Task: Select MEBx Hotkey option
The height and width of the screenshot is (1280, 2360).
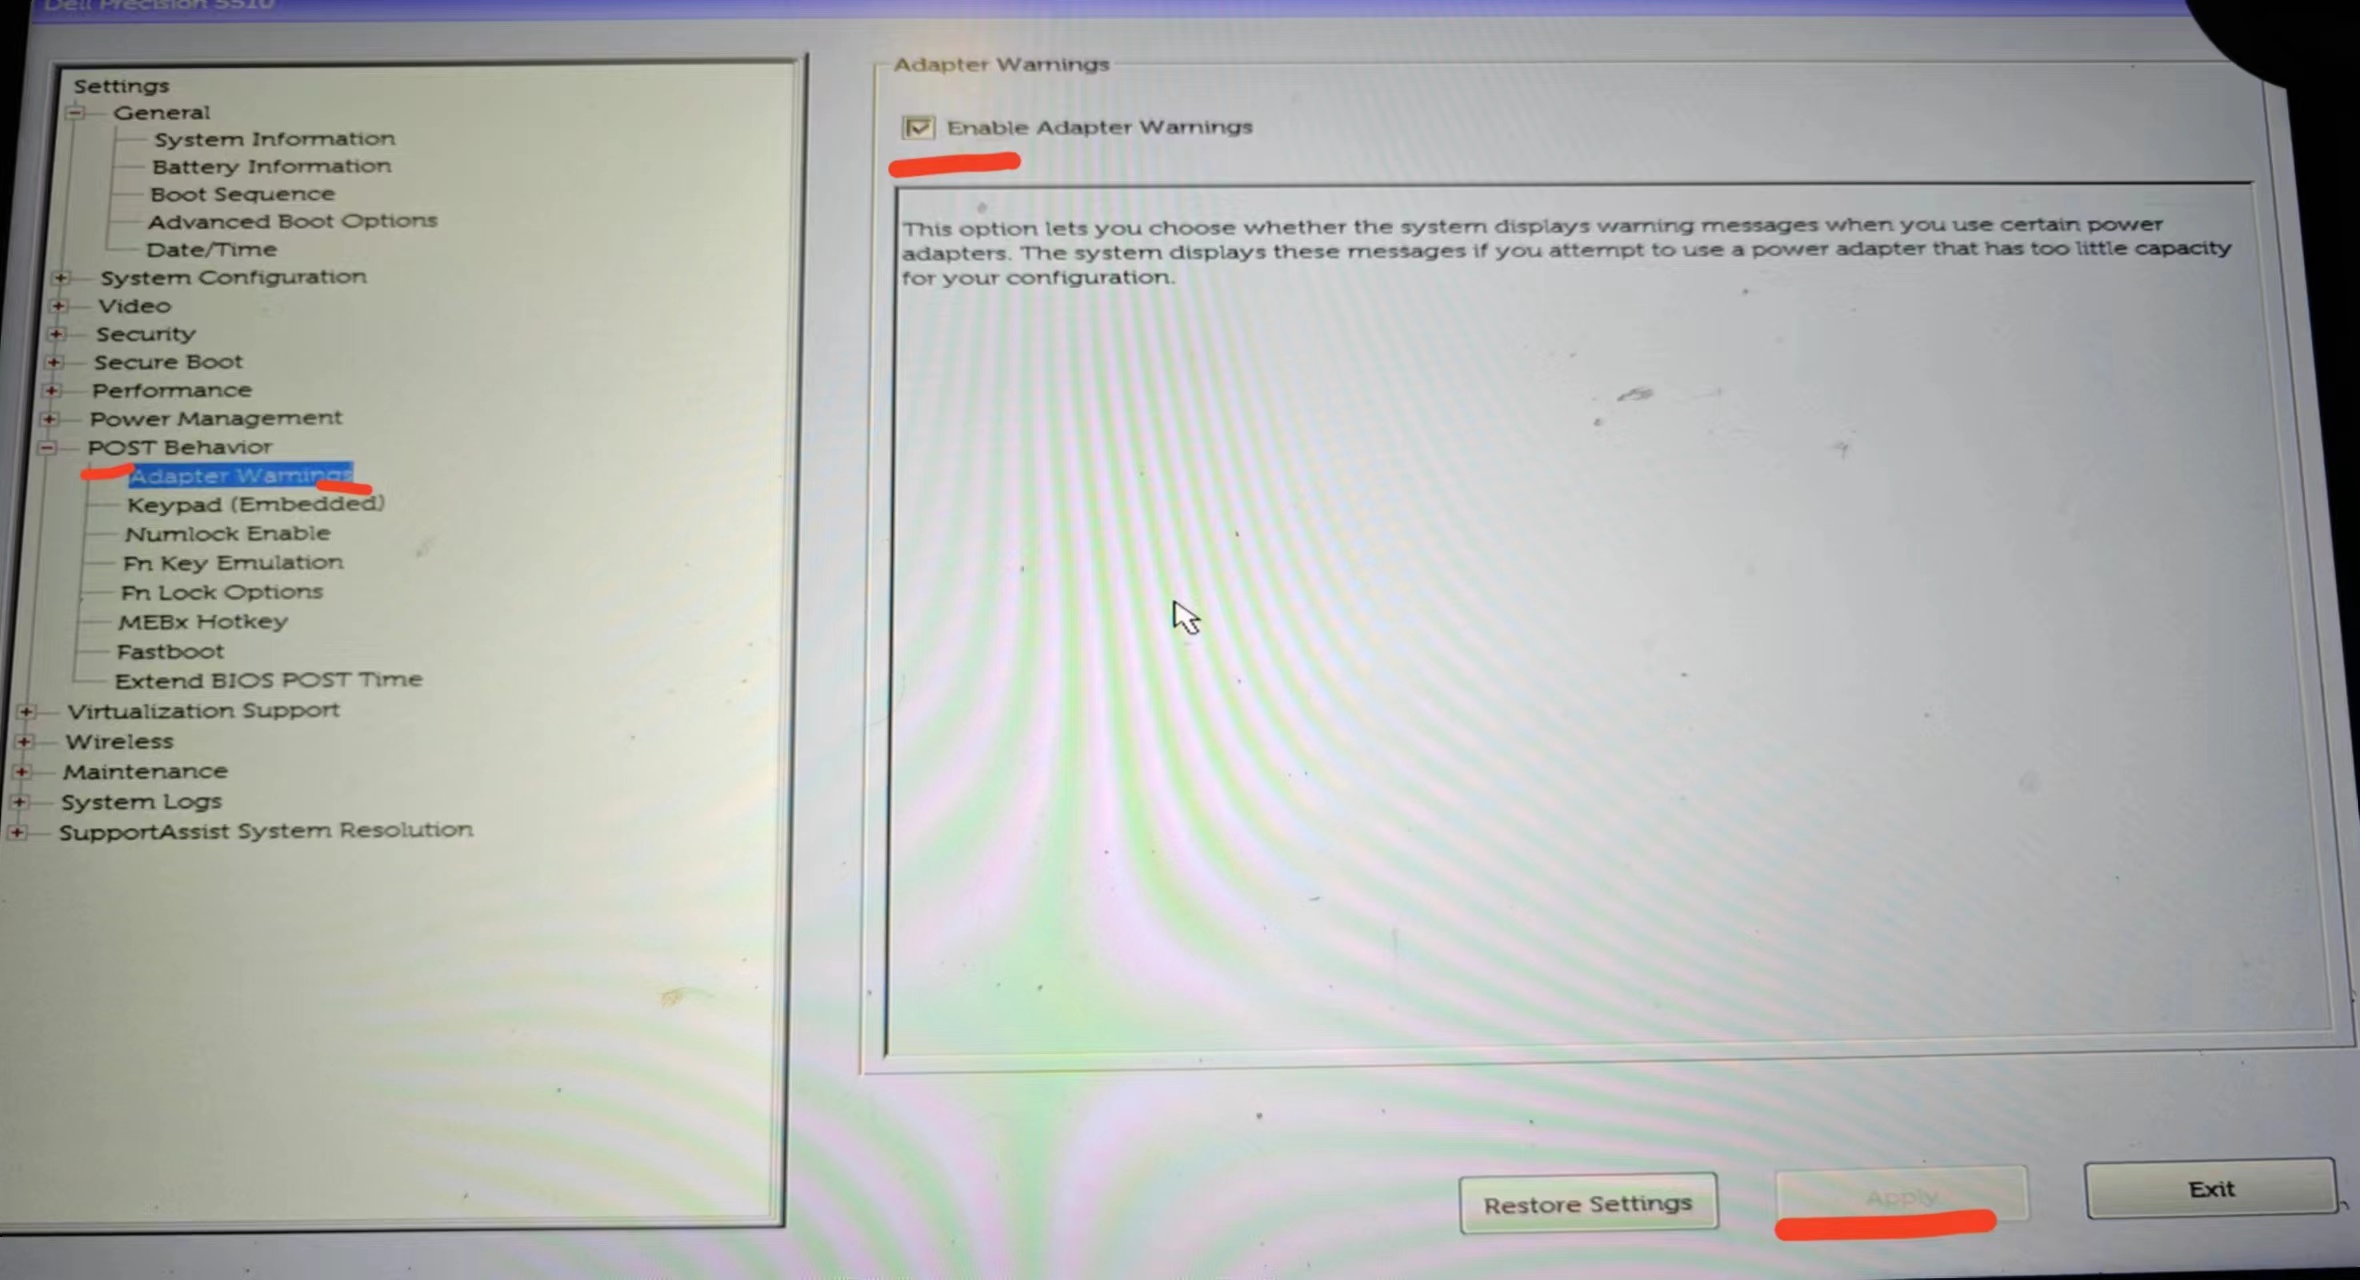Action: (202, 620)
